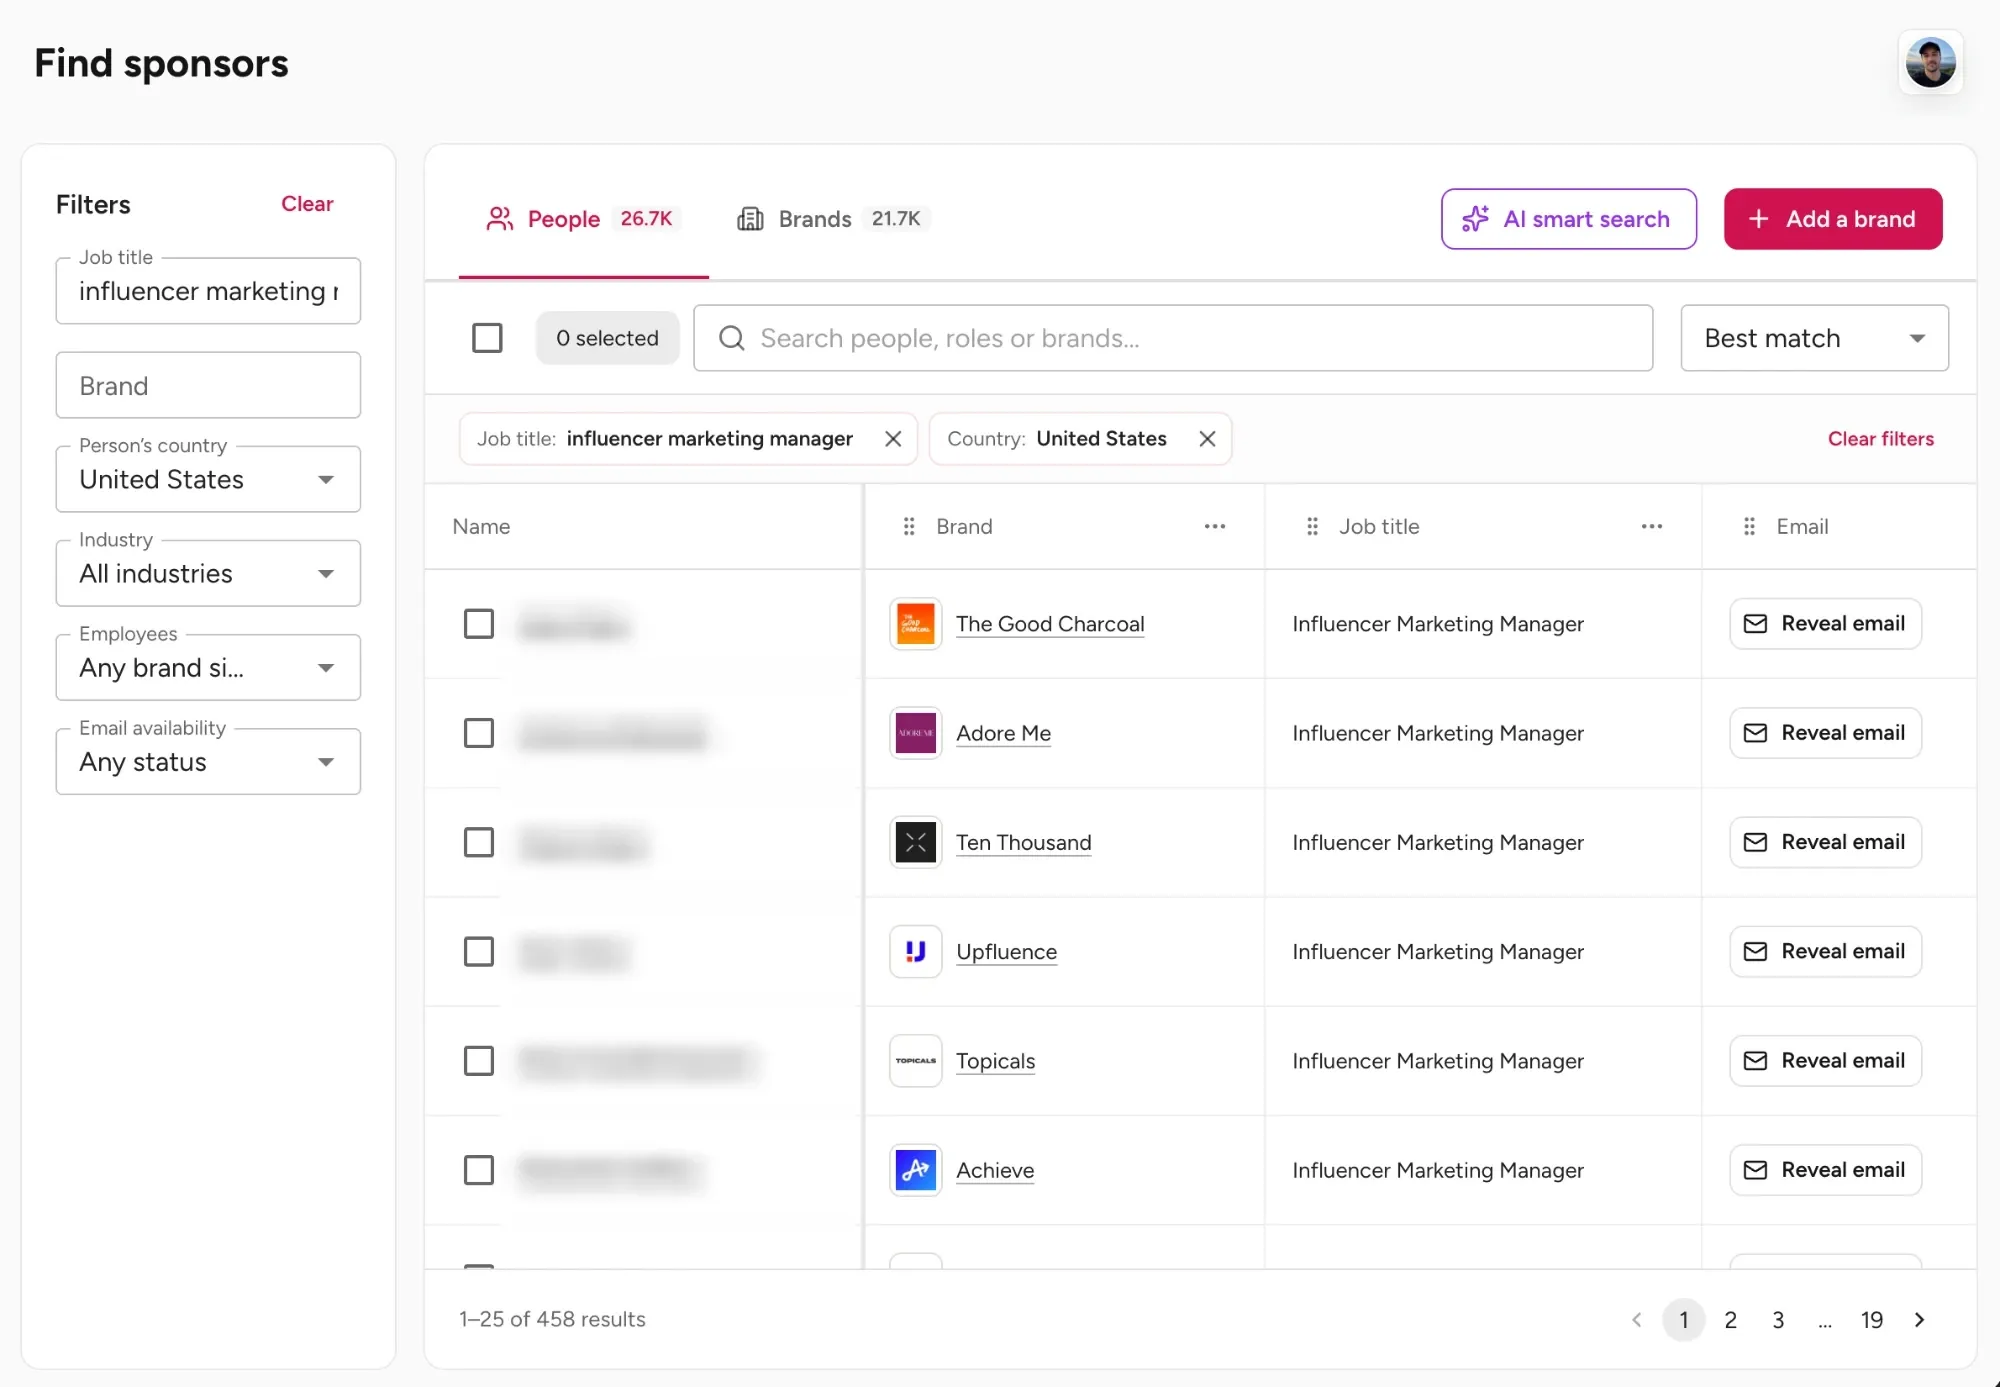Check the Ten Thousand row checkbox
This screenshot has height=1387, width=2000.
pos(479,842)
